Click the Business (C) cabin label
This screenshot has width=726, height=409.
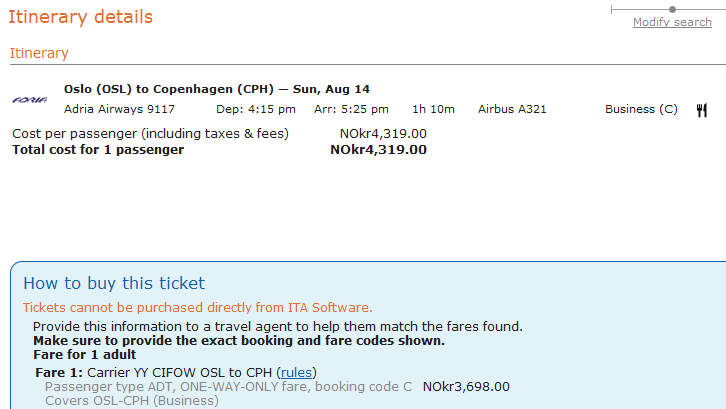click(641, 109)
